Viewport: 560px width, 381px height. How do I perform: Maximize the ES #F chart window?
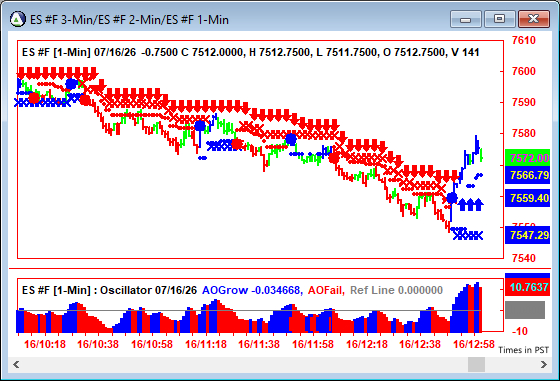pyautogui.click(x=499, y=19)
